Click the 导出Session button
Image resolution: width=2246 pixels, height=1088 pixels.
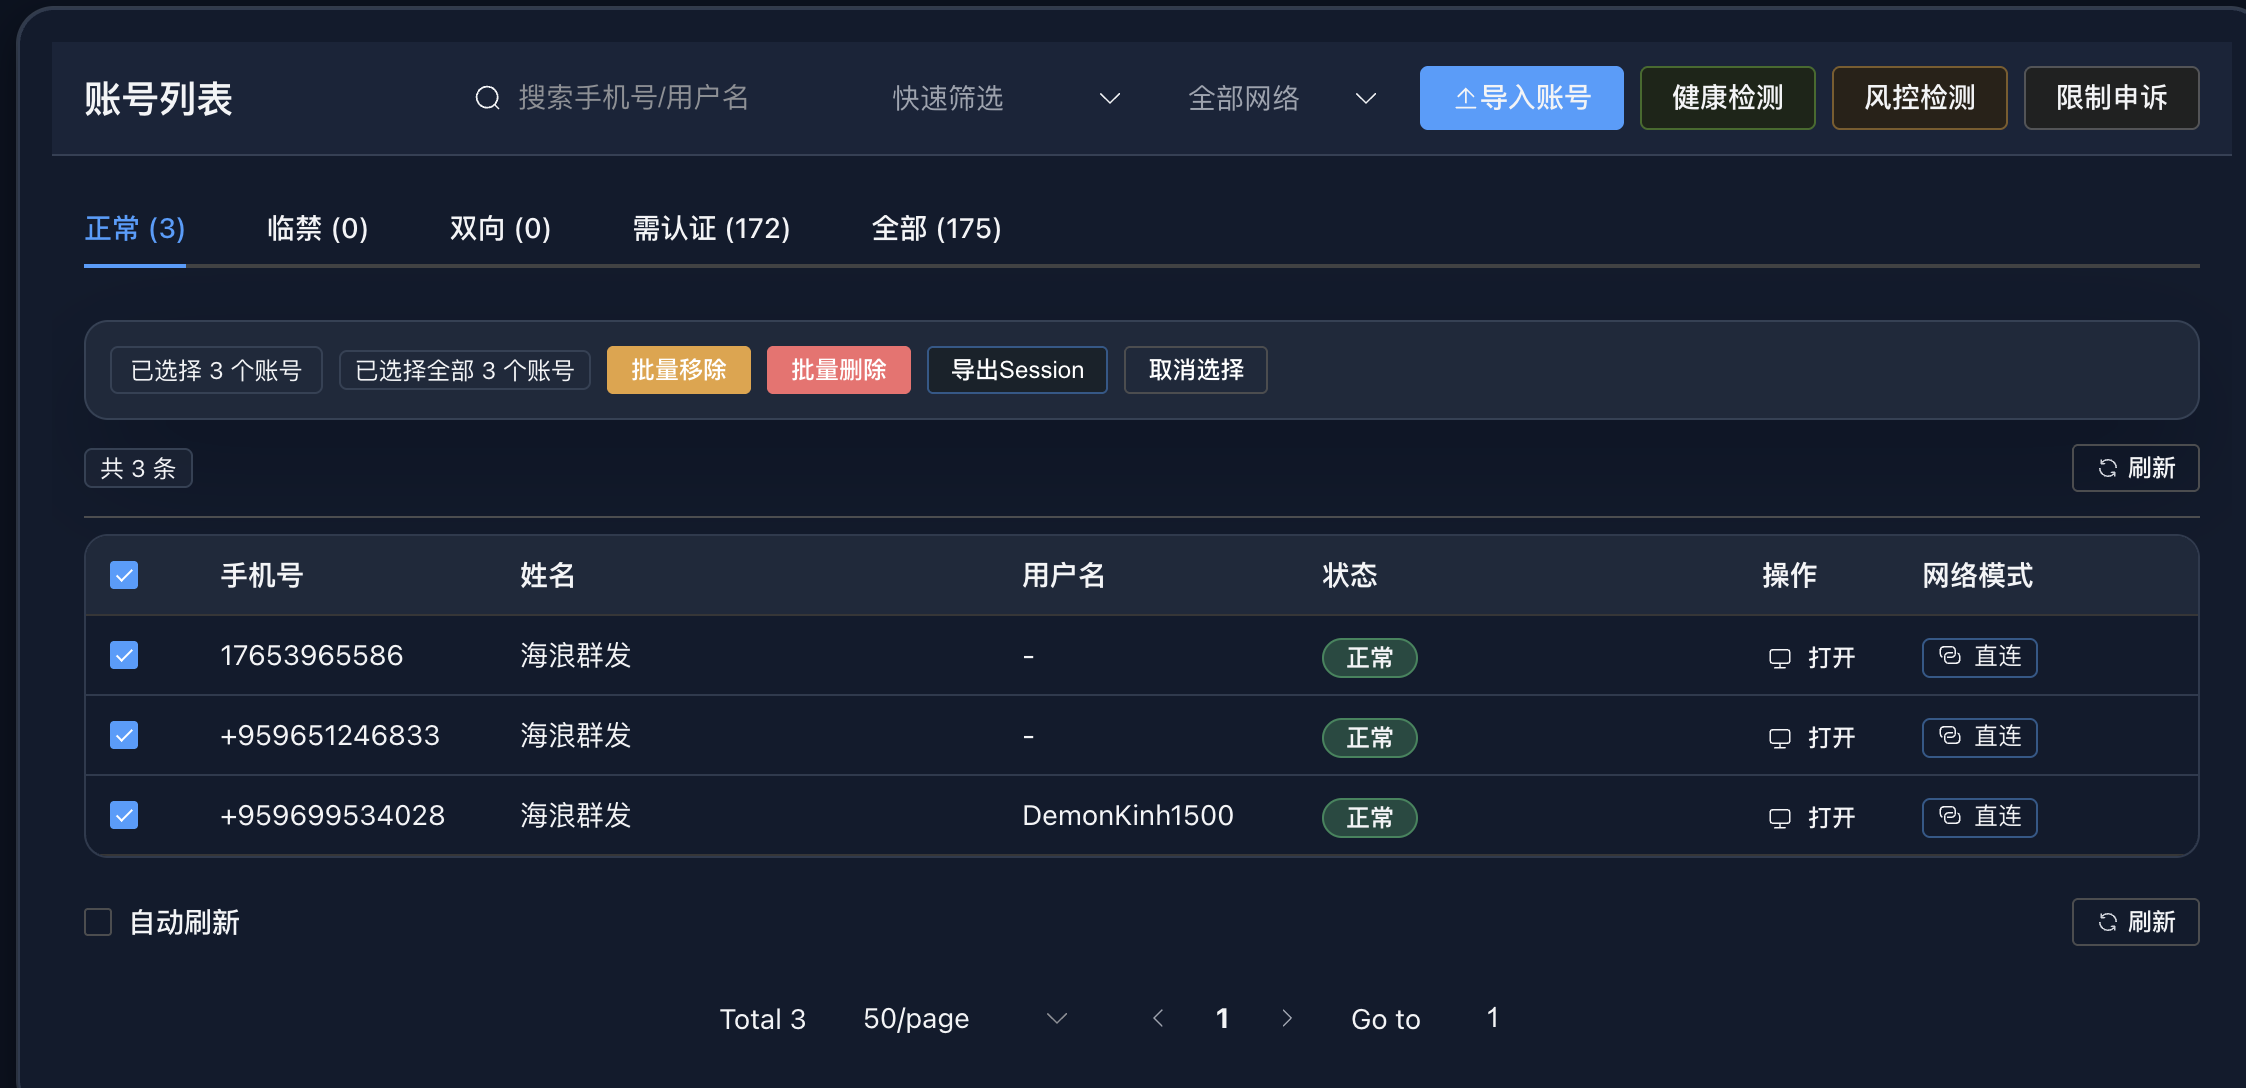[x=1017, y=369]
